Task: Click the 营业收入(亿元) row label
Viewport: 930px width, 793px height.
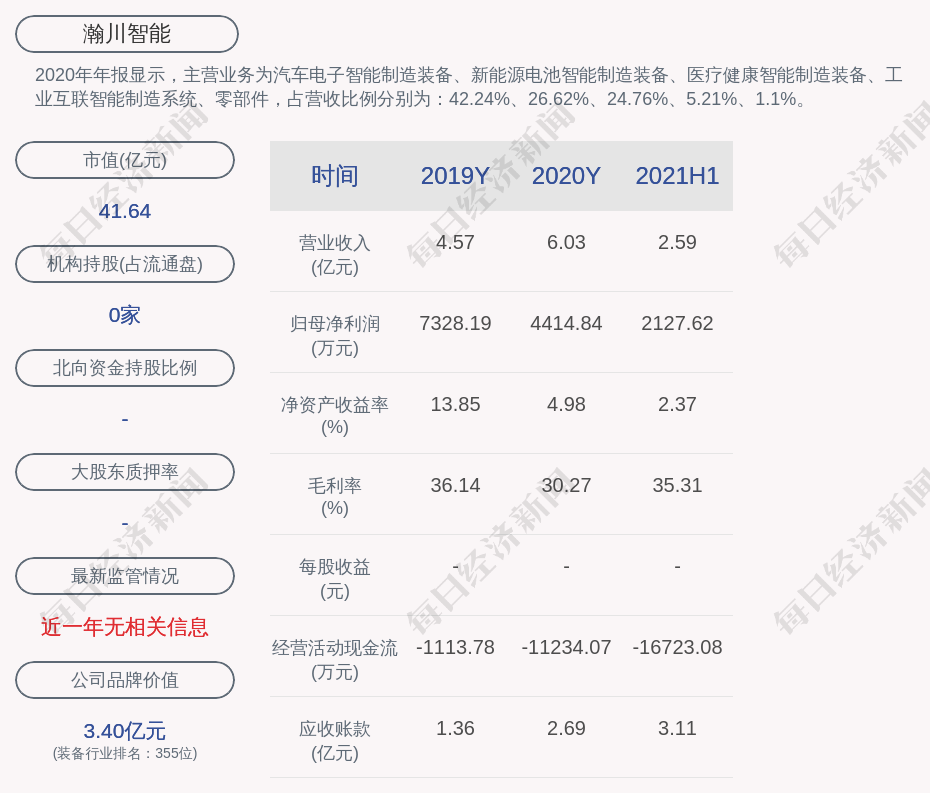Action: point(334,254)
